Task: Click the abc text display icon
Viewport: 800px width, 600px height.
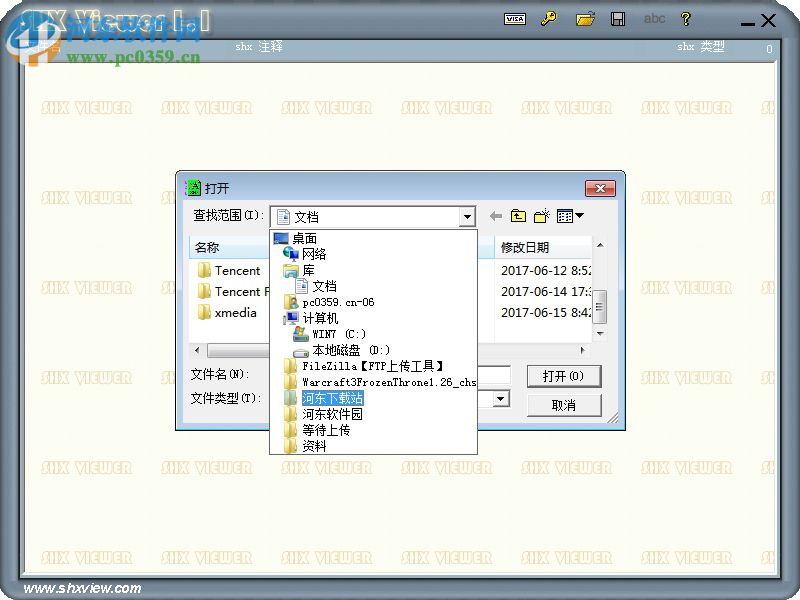Action: coord(655,19)
